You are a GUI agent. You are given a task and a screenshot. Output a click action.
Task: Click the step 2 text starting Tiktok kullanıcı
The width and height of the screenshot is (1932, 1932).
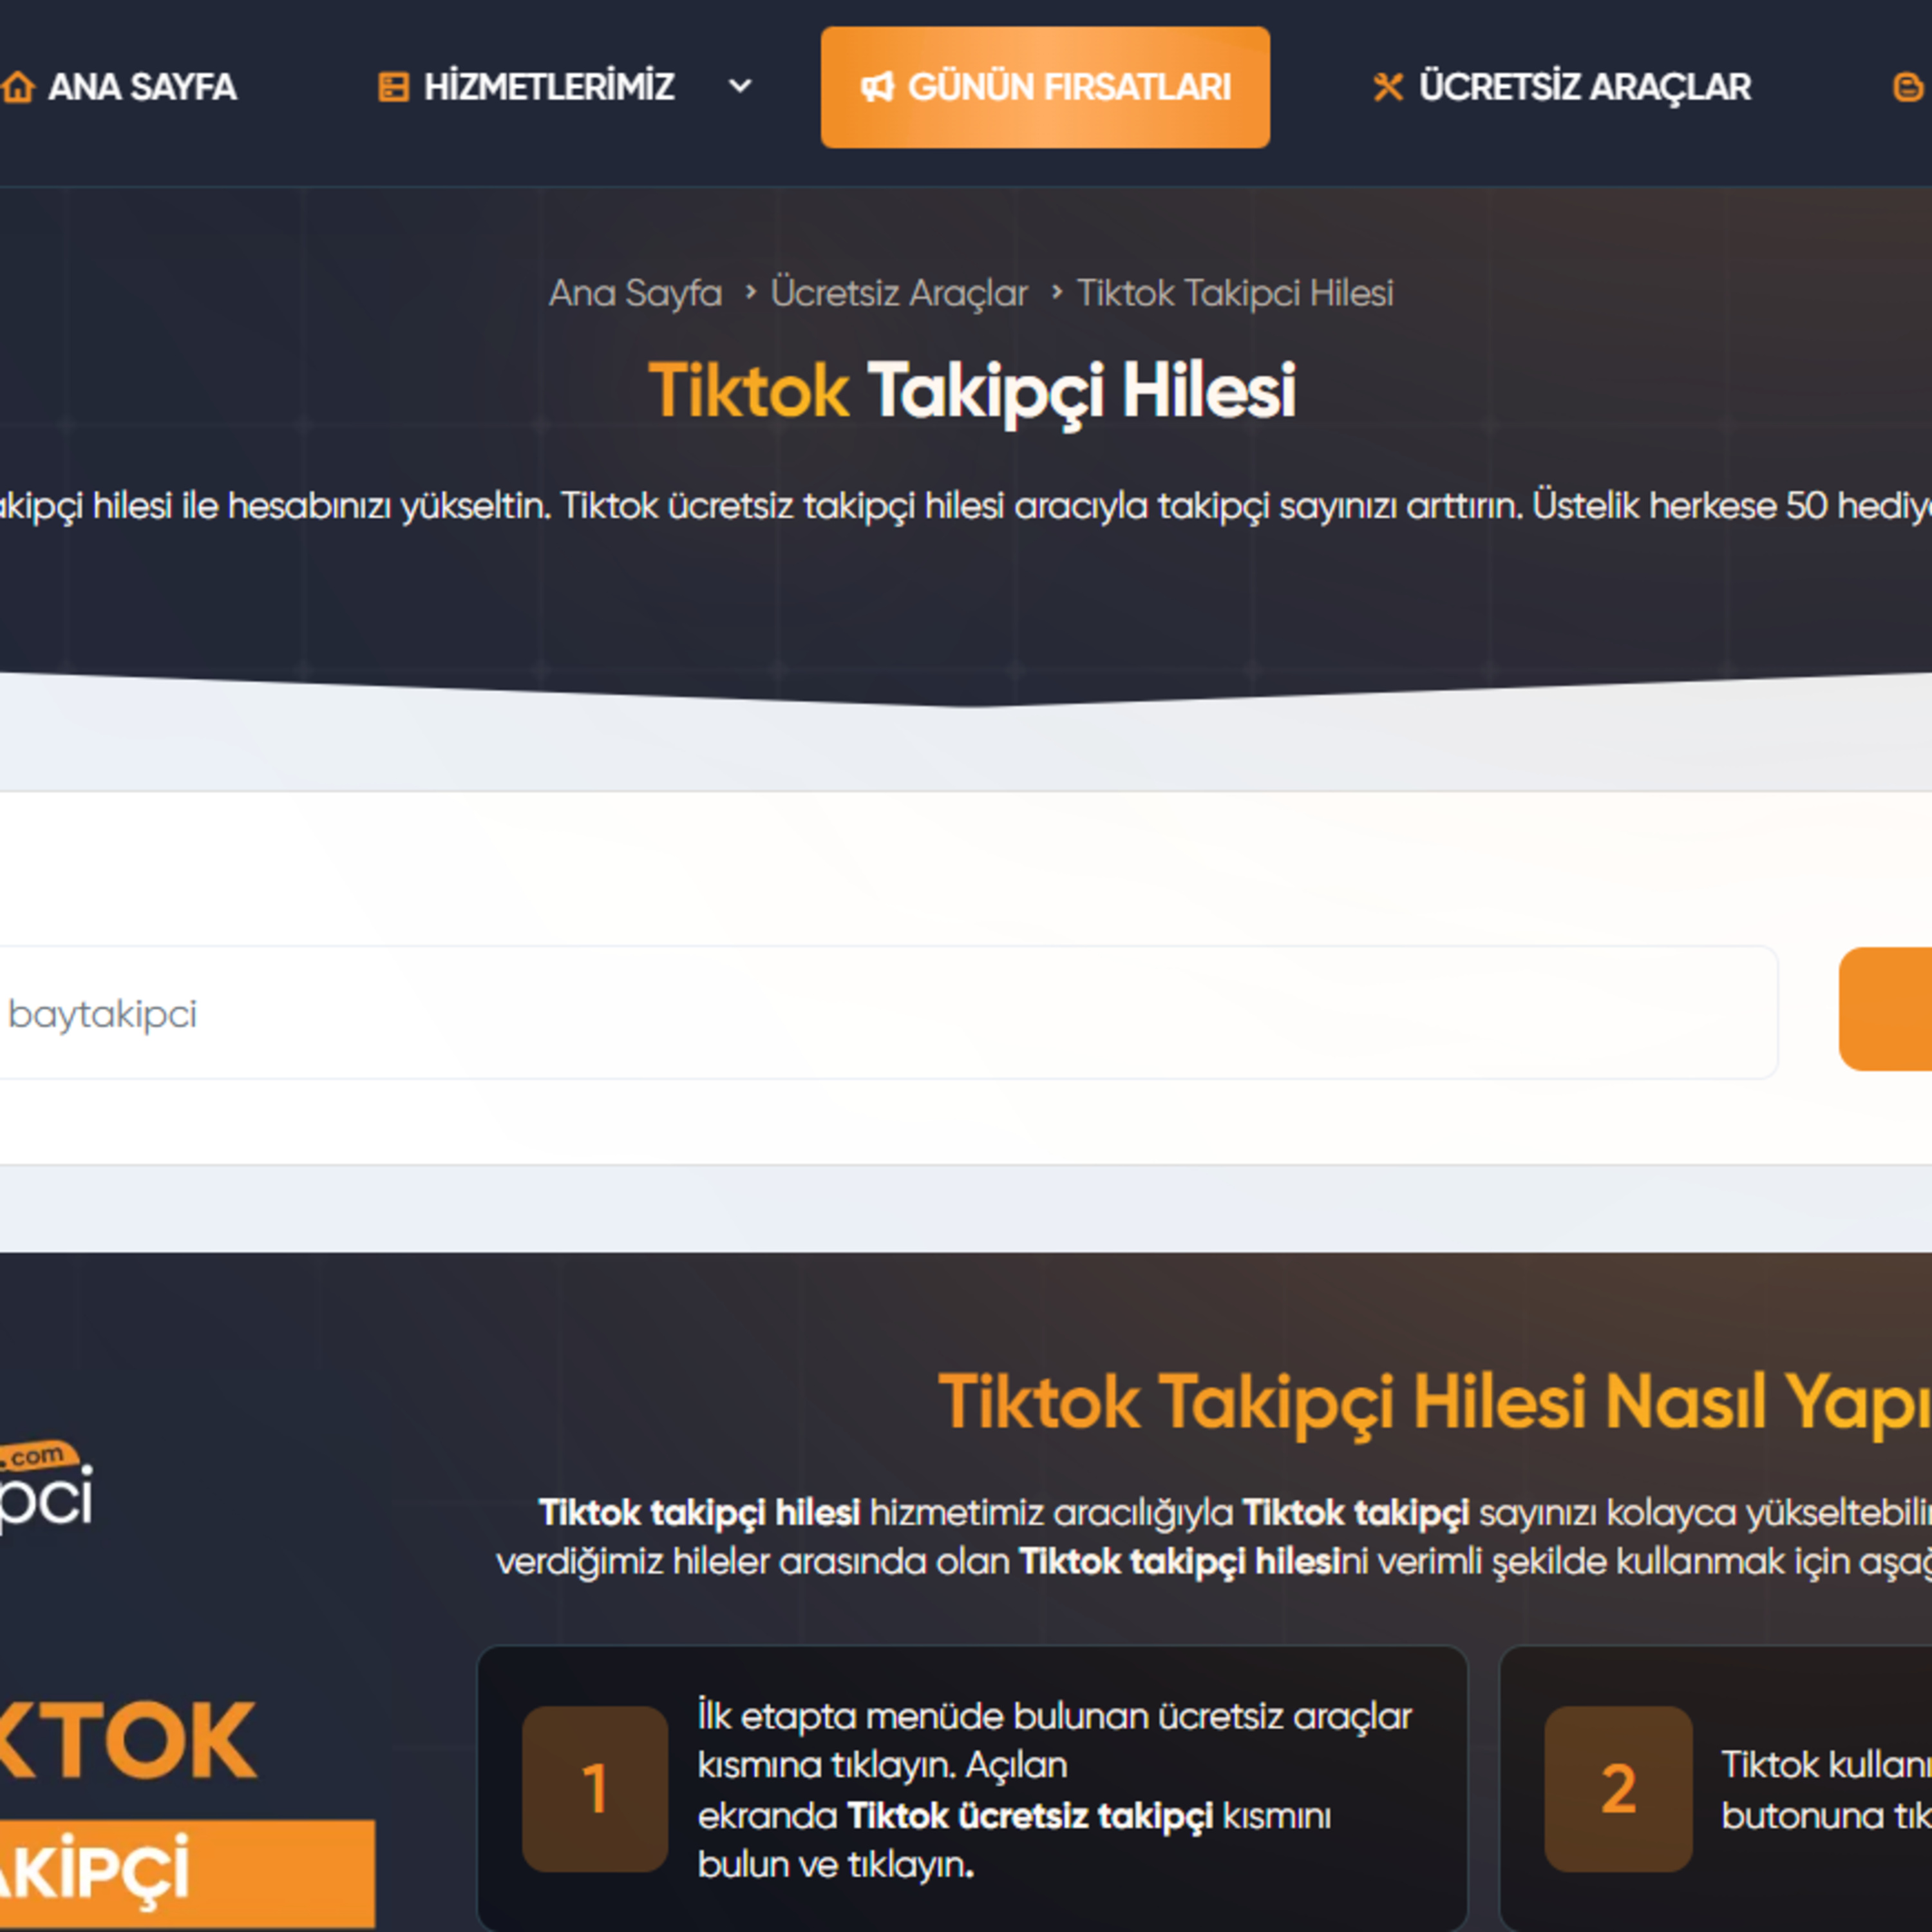1826,1790
